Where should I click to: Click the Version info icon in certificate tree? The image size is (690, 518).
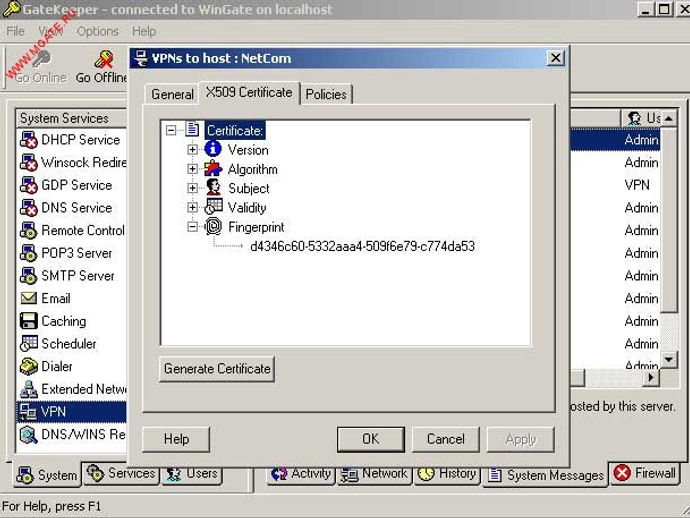coord(213,149)
